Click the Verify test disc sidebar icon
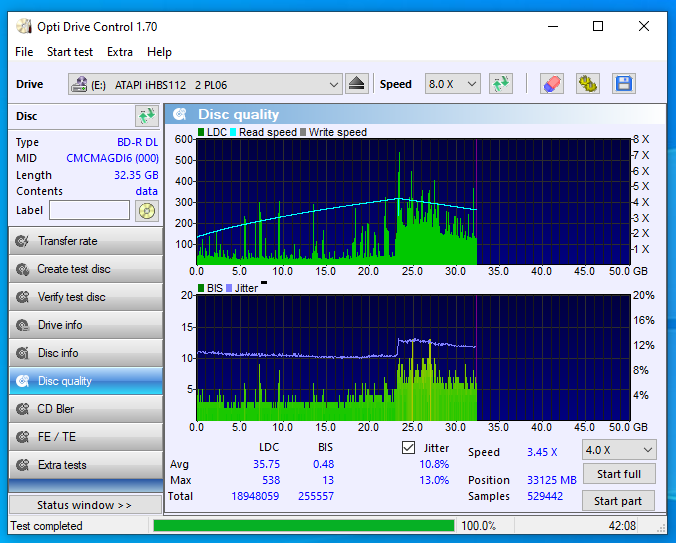 (x=22, y=297)
